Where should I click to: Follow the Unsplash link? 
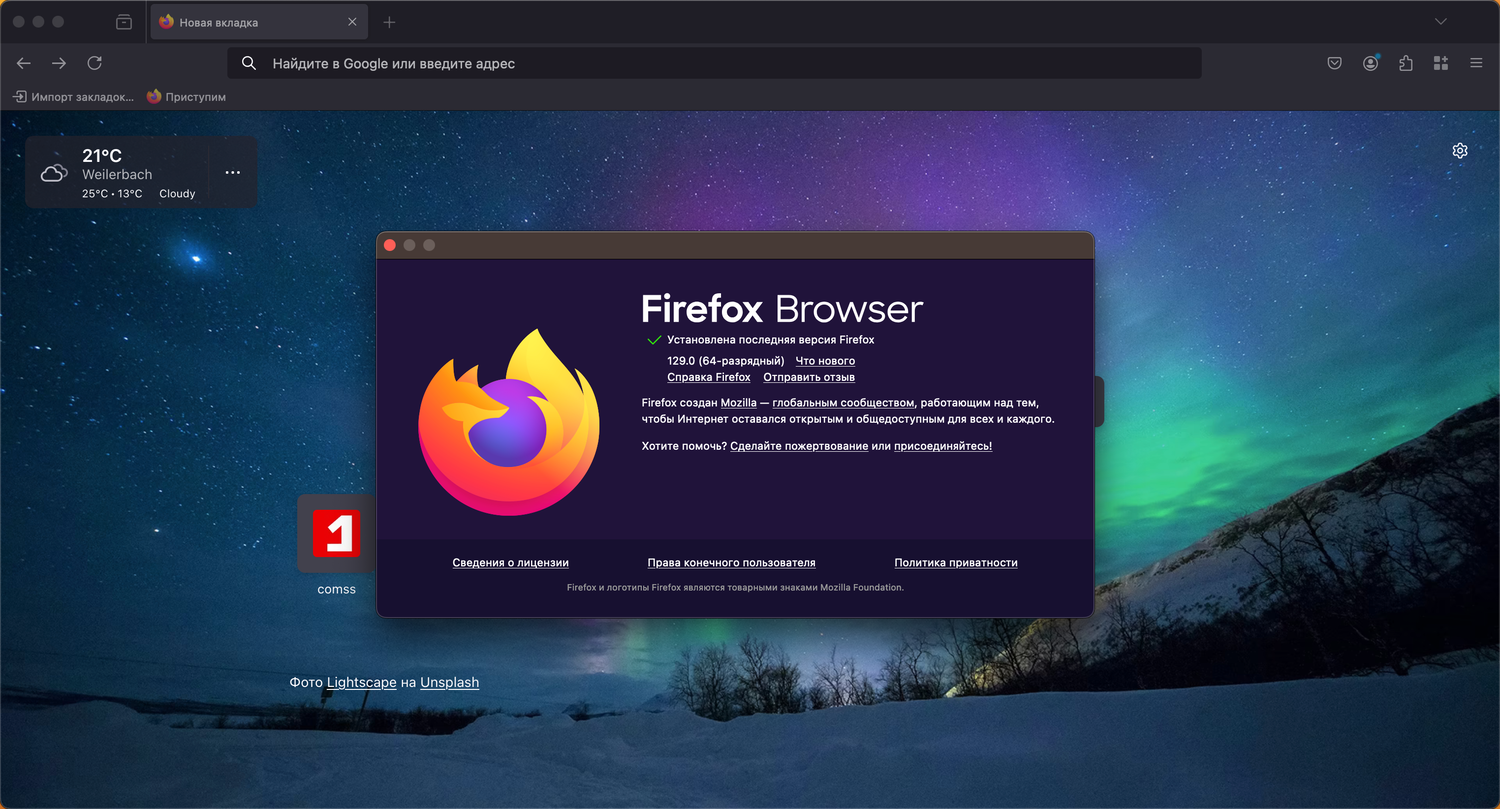click(x=449, y=682)
